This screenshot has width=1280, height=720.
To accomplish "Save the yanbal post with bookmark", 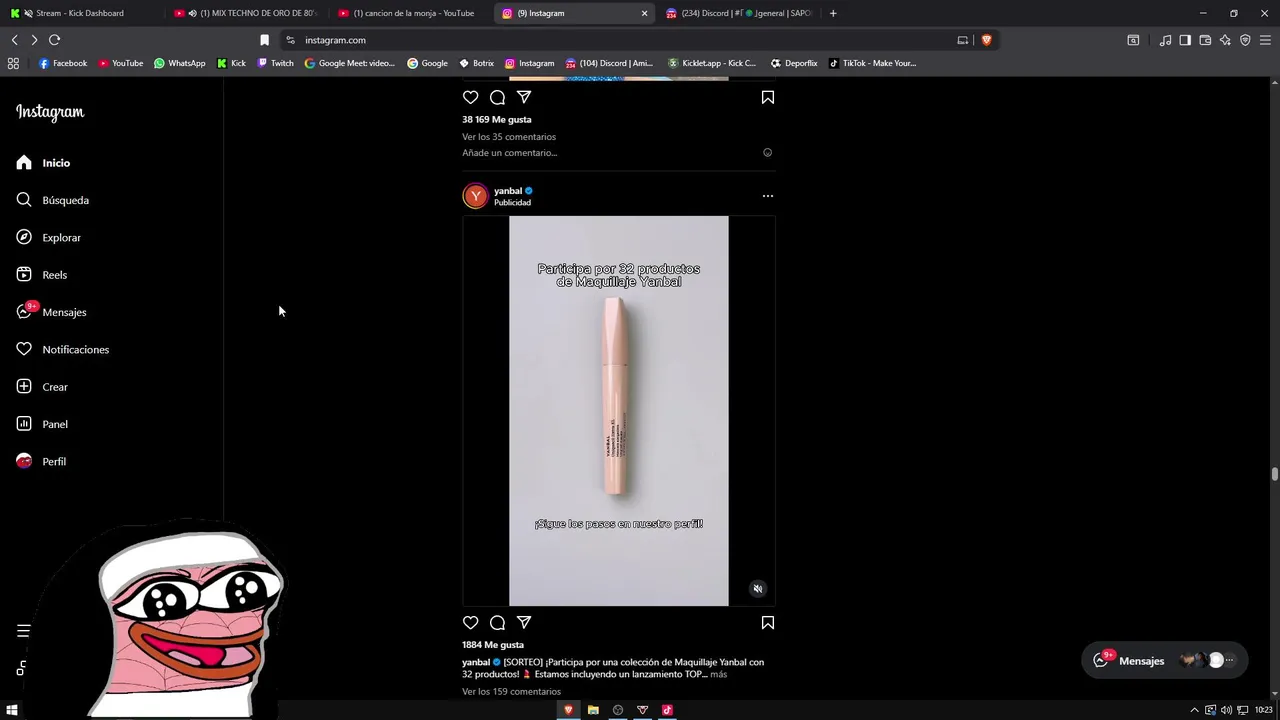I will click(768, 623).
